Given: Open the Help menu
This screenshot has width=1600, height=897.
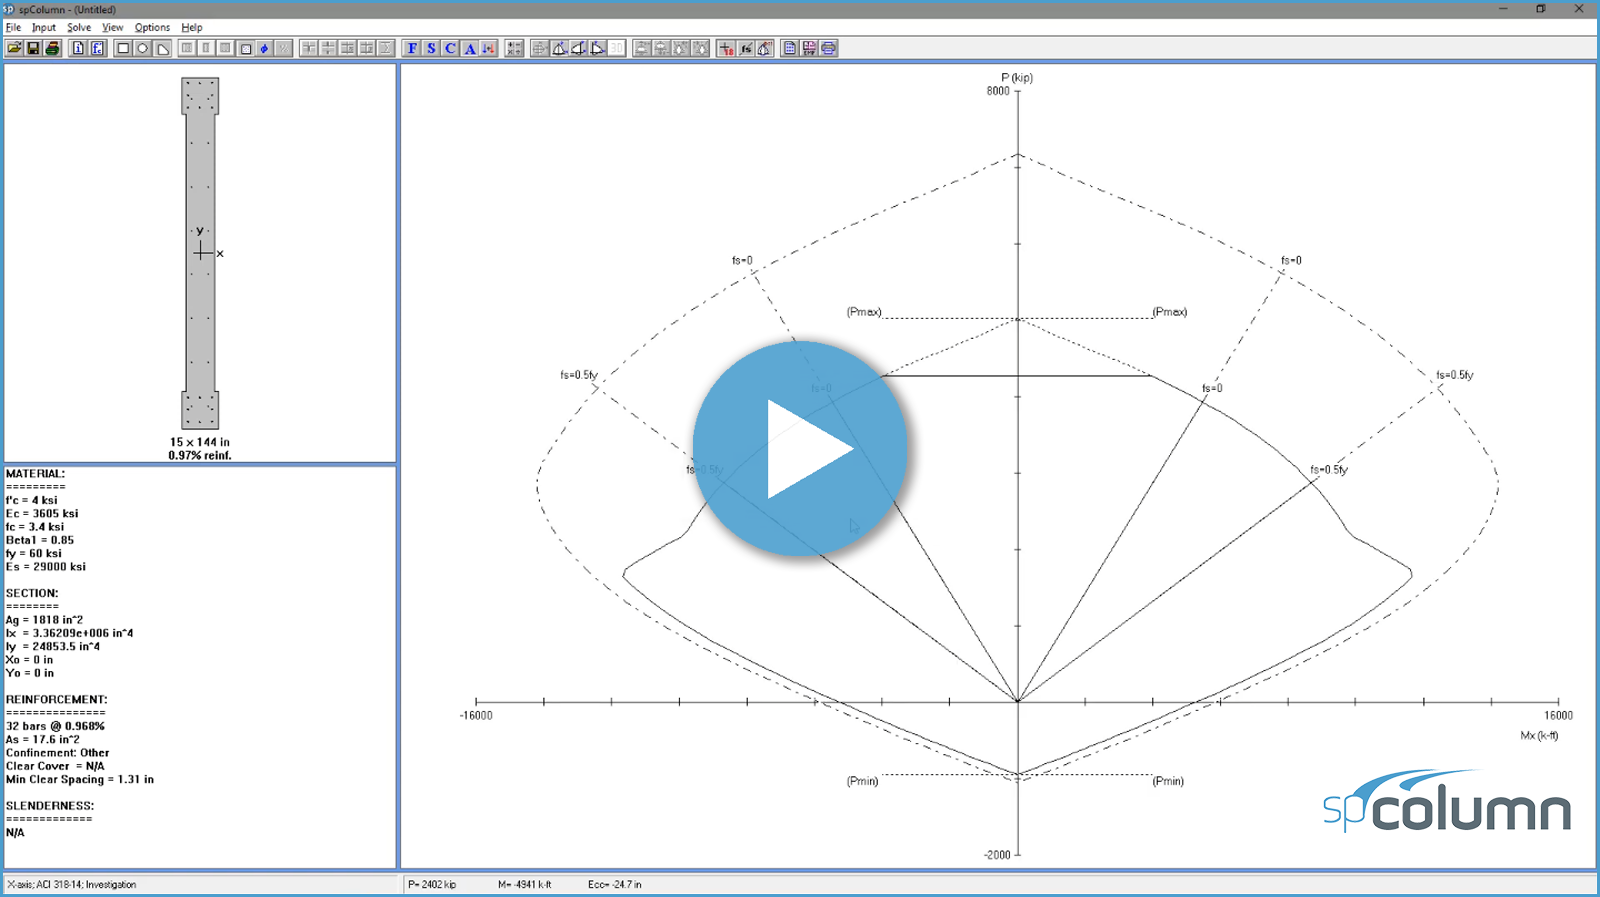Looking at the screenshot, I should [192, 27].
